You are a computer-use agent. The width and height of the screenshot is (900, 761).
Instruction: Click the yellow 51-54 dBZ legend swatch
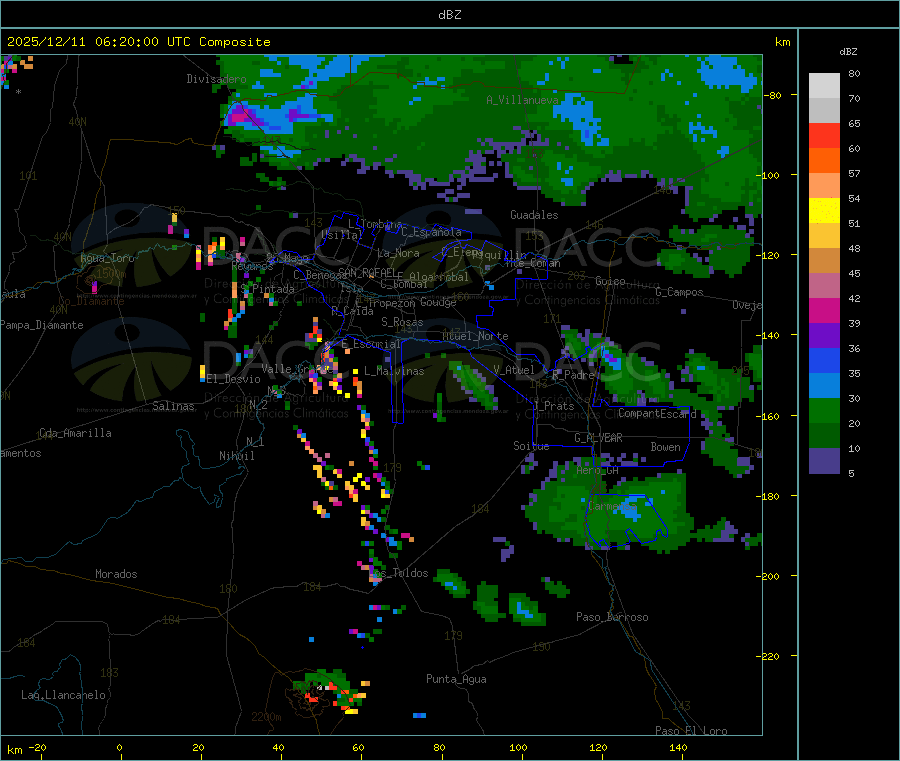pos(824,211)
